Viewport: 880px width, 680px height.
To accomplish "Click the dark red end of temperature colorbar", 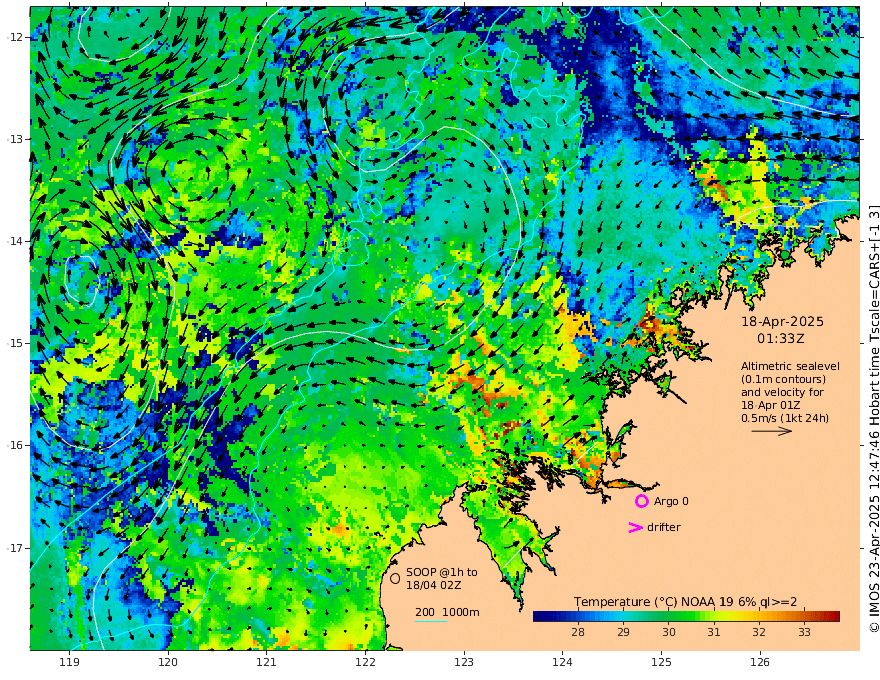I will click(833, 617).
